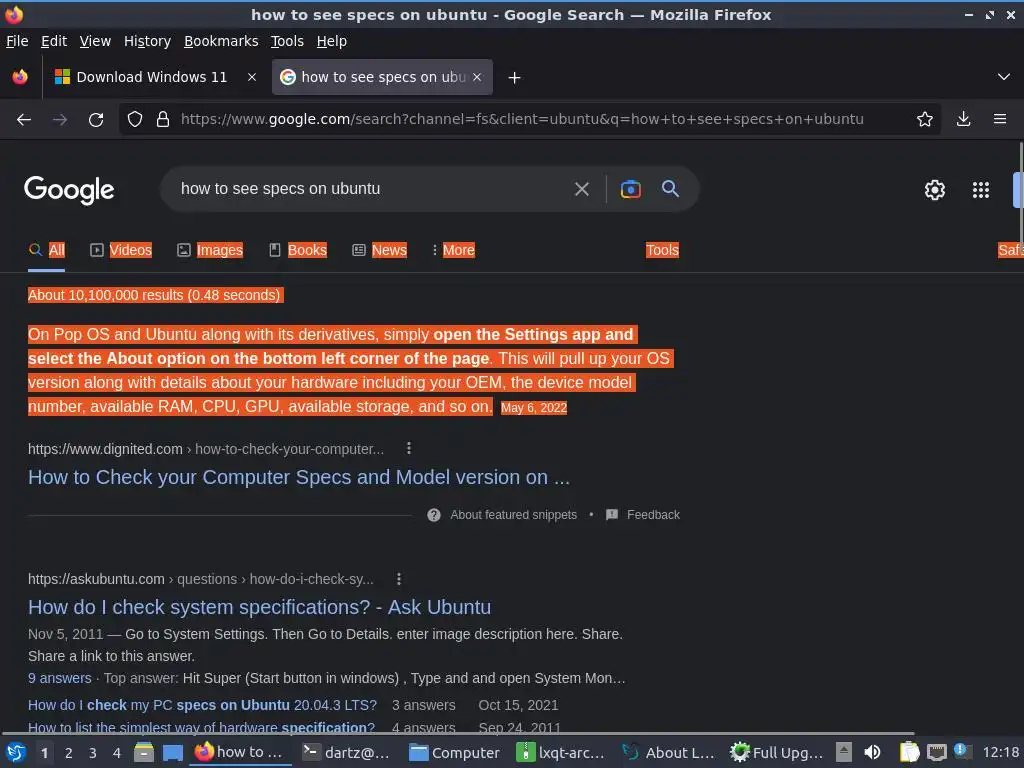Reload the current page
Viewport: 1024px width, 768px height.
[x=96, y=120]
